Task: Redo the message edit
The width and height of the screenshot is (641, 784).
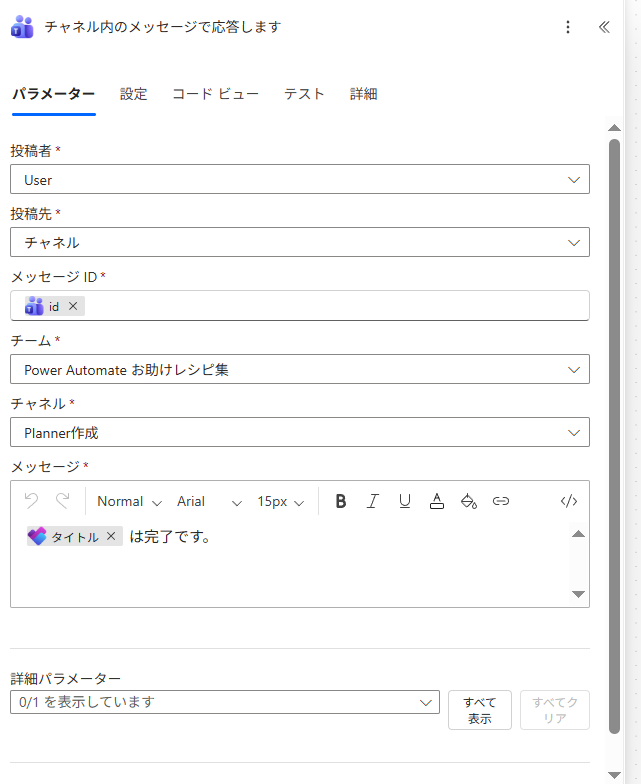Action: 63,500
